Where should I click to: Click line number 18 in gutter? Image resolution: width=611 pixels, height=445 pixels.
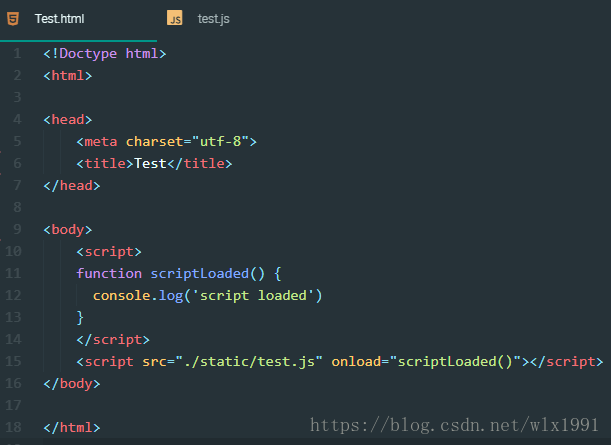pos(13,427)
